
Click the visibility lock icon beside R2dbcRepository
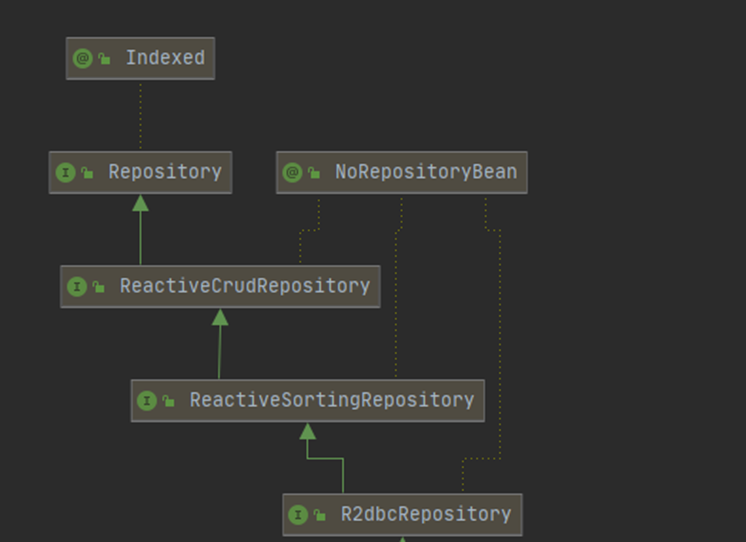tap(319, 515)
